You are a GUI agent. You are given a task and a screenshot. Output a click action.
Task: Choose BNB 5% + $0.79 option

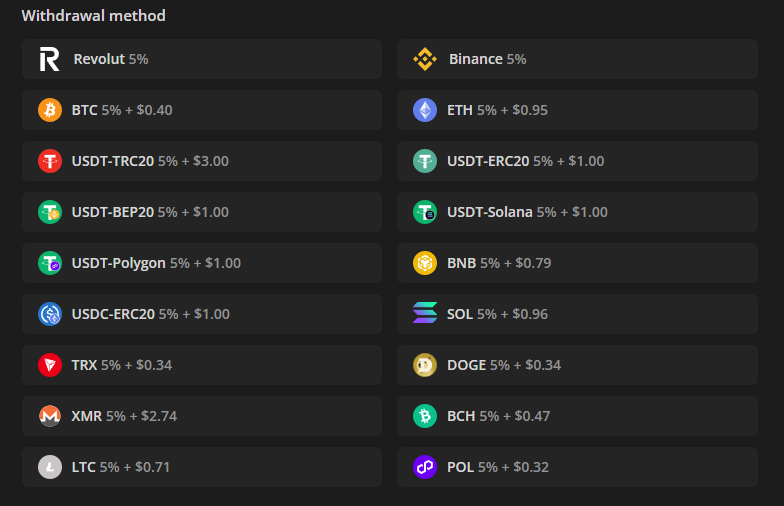pos(578,263)
